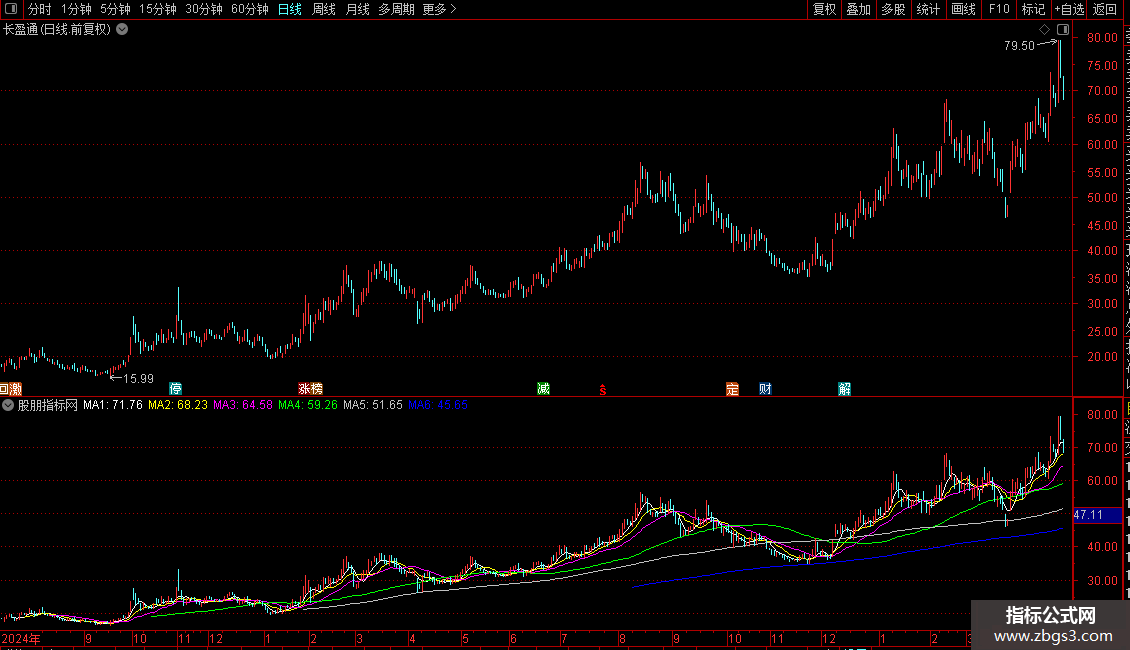Screen dimensions: 1130x650
Task: Click the 多股 multi-stock button
Action: (893, 9)
